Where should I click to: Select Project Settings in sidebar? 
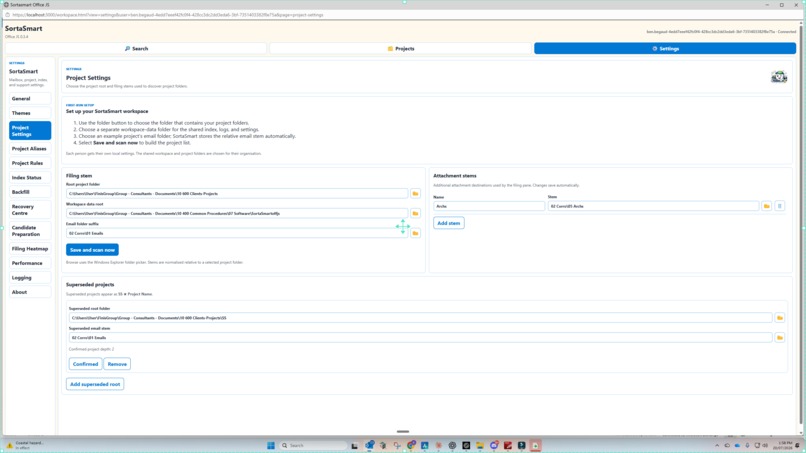(30, 131)
